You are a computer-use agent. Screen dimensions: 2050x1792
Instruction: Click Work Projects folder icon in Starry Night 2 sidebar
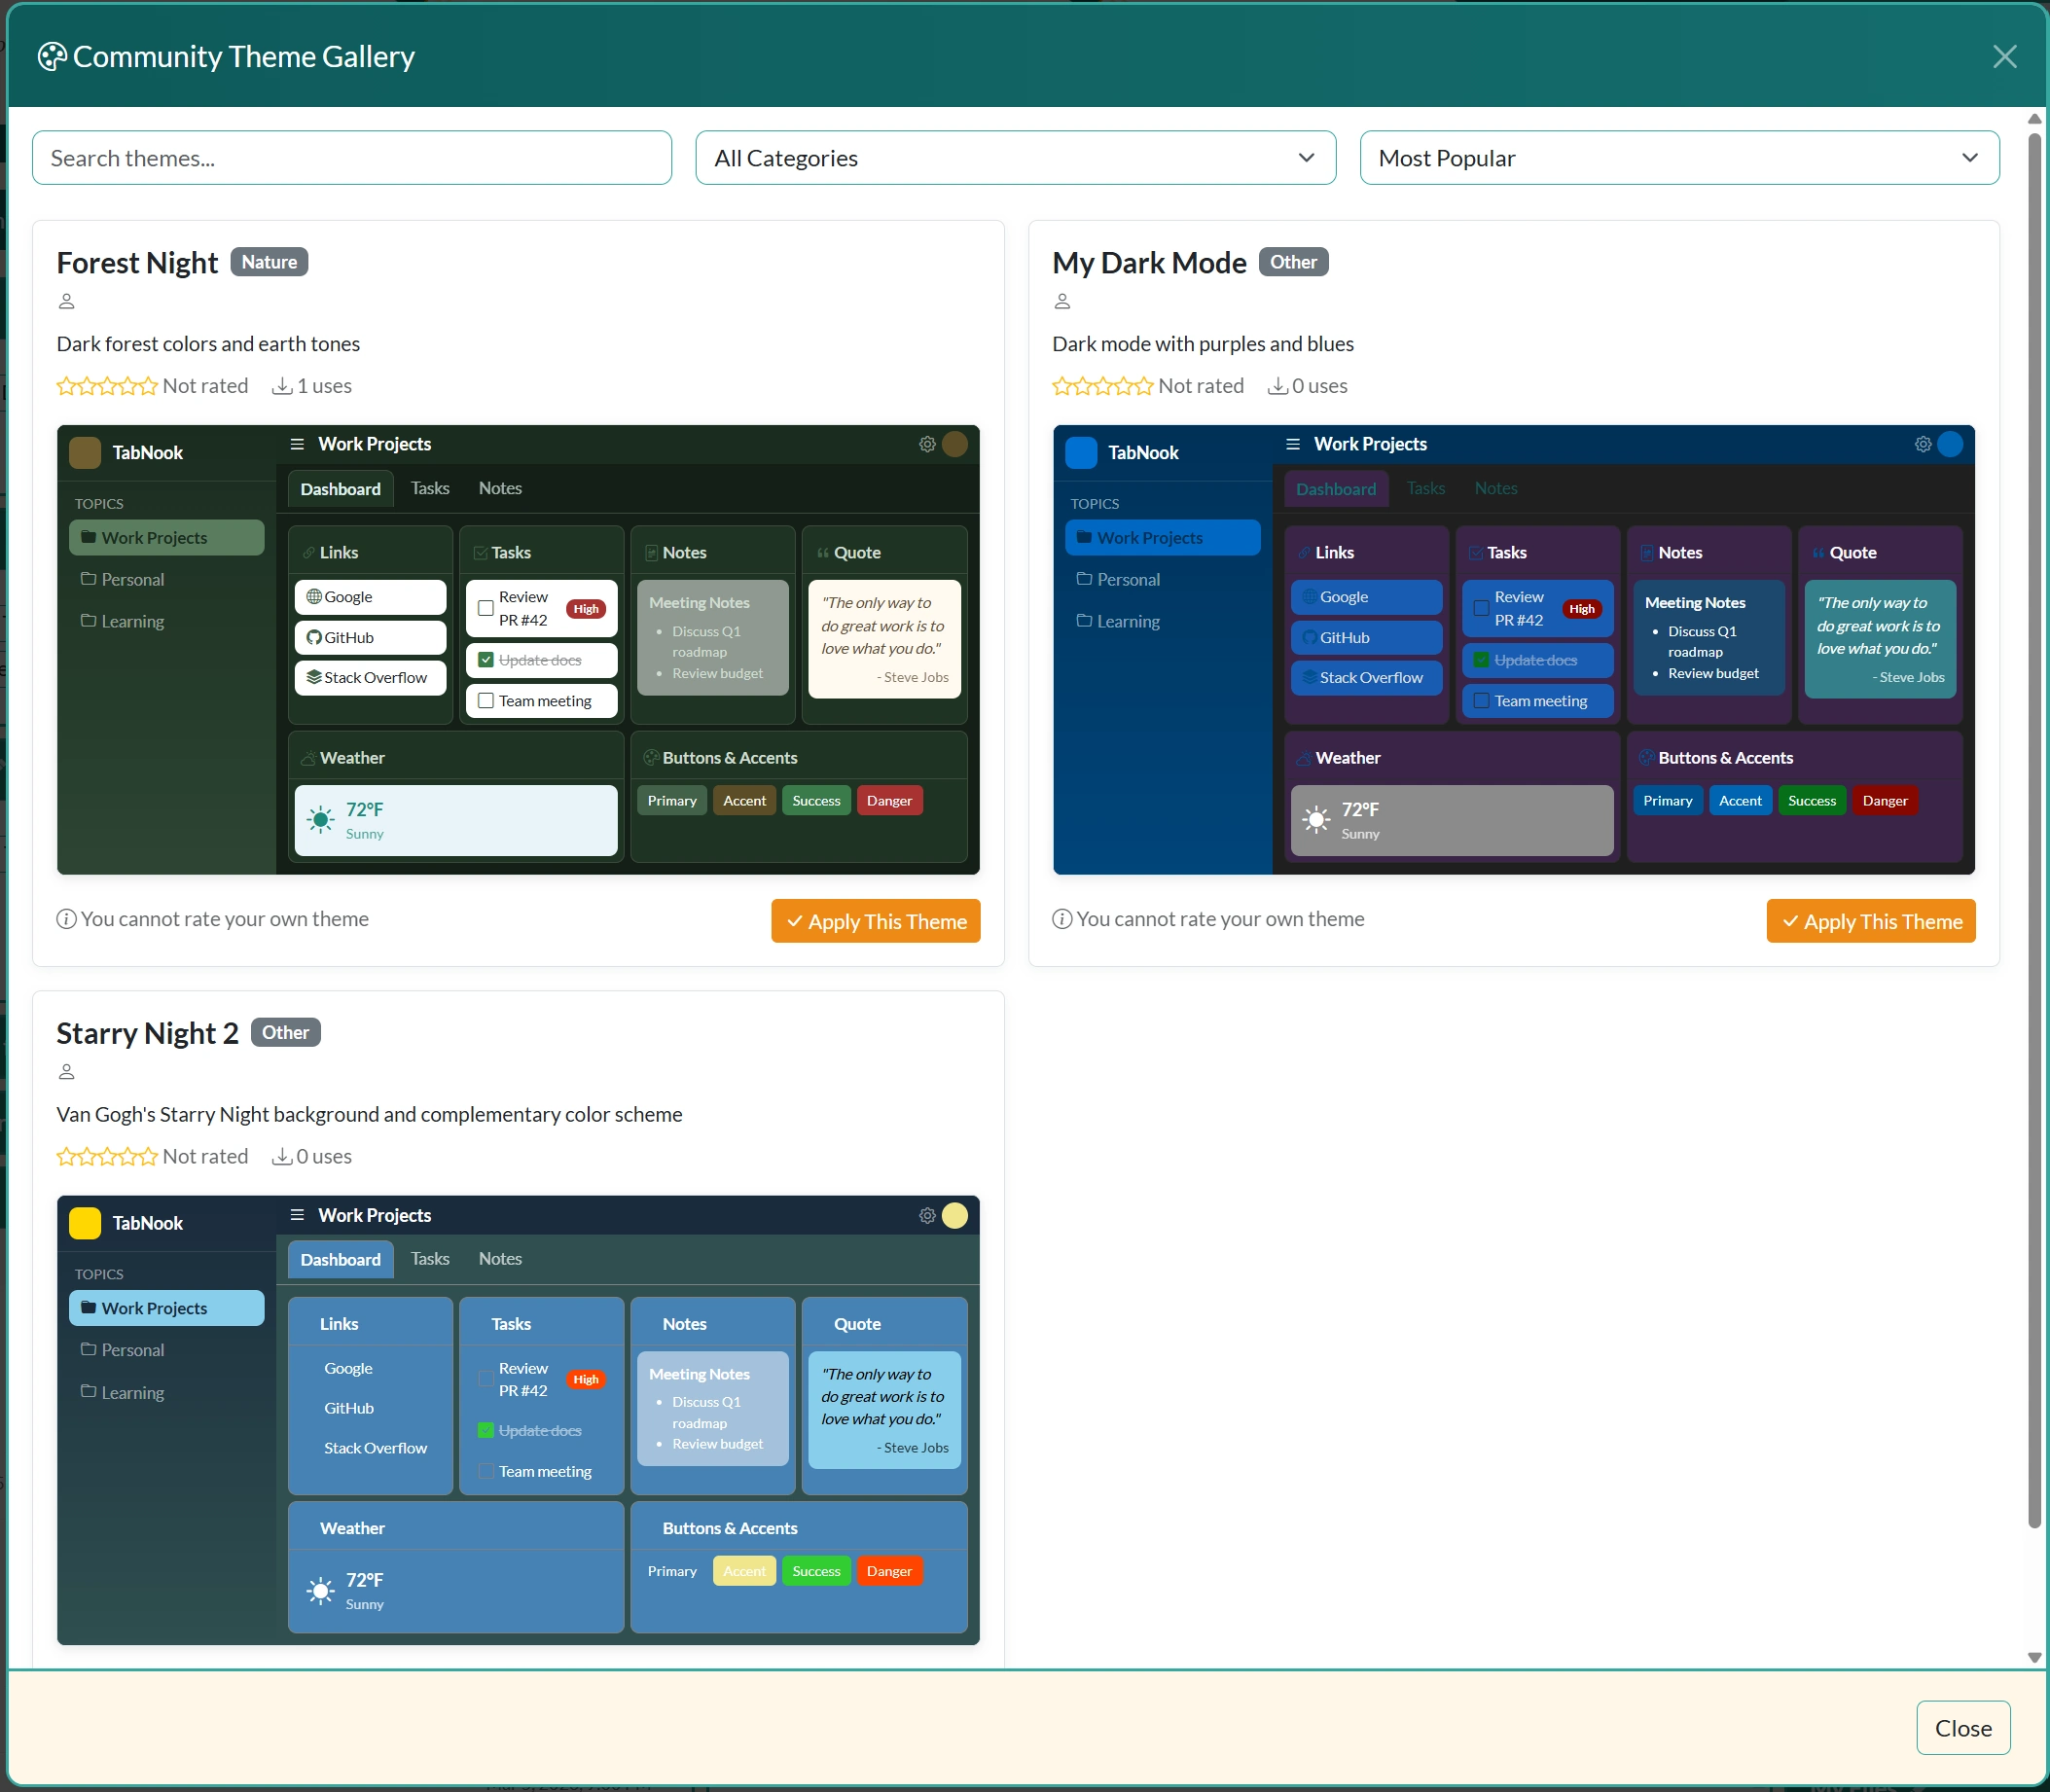[x=89, y=1307]
